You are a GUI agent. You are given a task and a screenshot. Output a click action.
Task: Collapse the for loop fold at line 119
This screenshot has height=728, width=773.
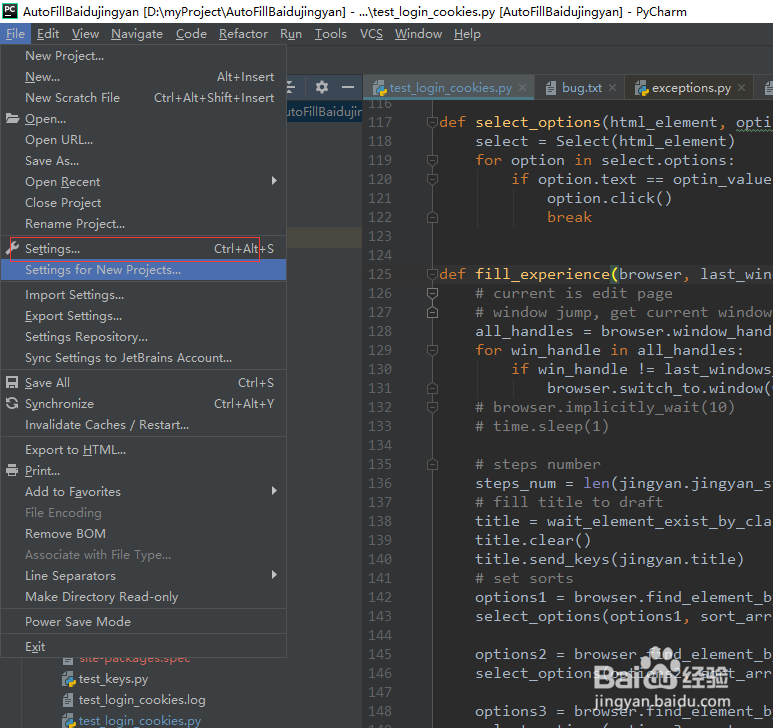(432, 160)
